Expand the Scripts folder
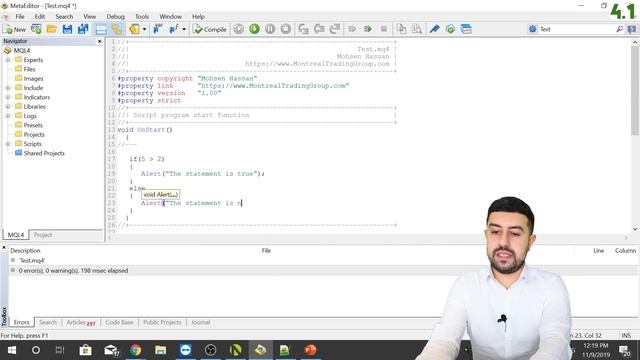This screenshot has width=640, height=360. click(x=8, y=144)
